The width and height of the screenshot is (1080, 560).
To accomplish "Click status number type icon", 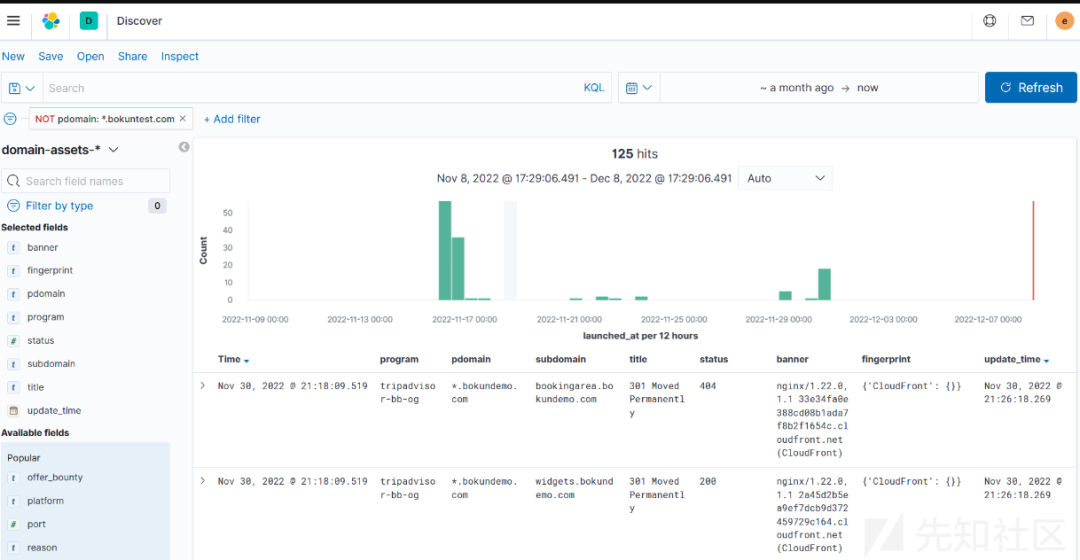I will (13, 340).
